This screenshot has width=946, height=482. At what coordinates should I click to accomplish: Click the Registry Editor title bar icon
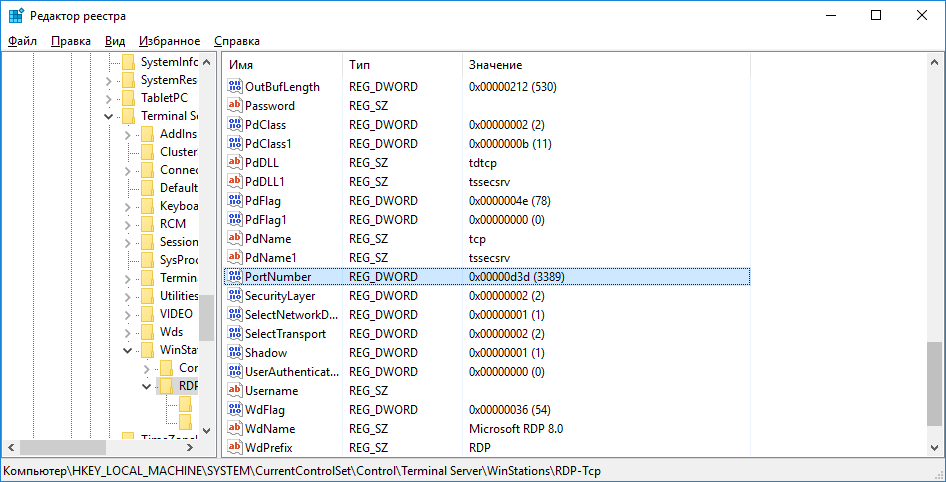pyautogui.click(x=16, y=15)
